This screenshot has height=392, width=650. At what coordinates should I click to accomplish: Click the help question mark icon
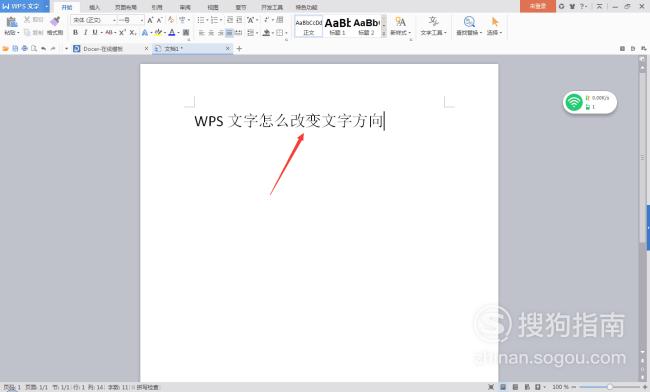(582, 6)
